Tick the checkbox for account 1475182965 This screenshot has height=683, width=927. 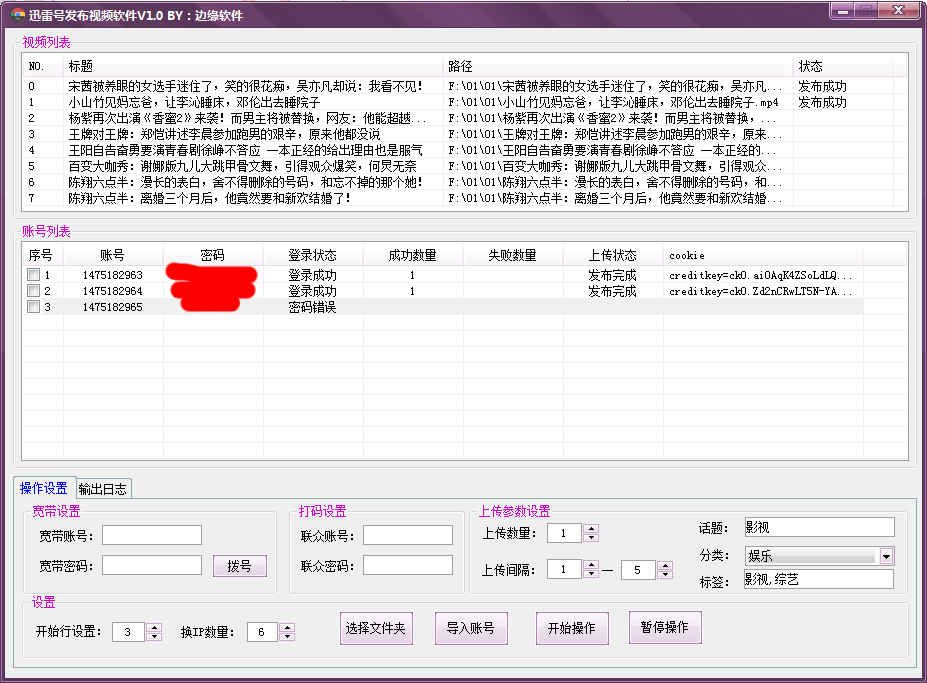(34, 307)
